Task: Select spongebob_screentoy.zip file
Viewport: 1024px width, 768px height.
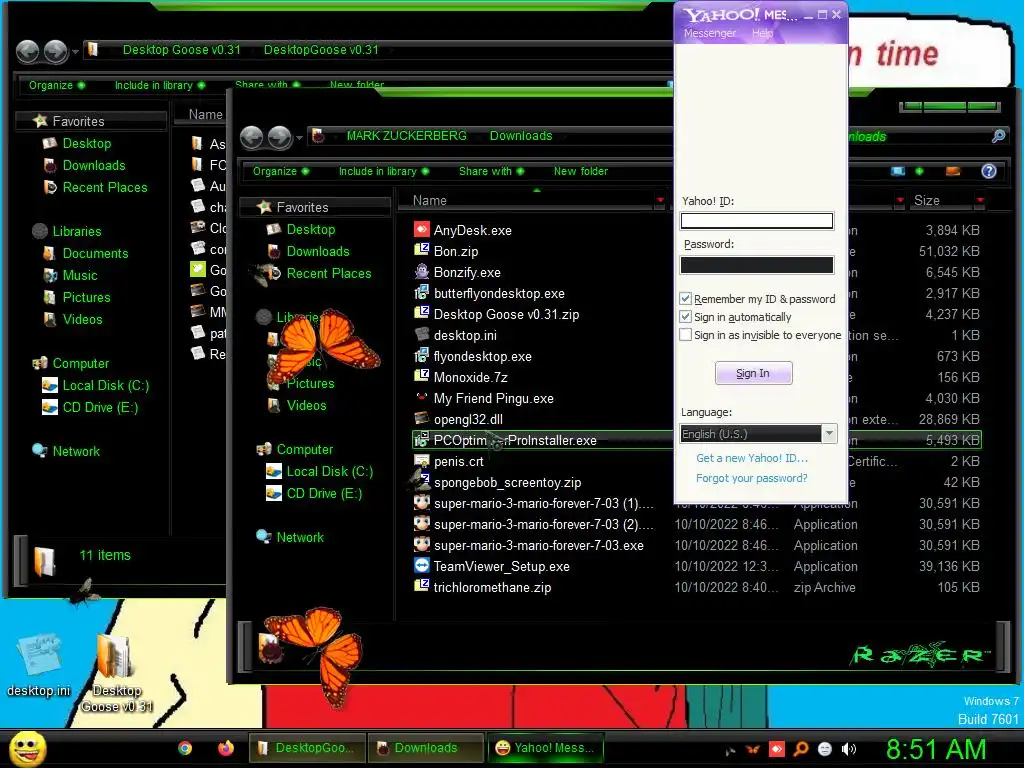Action: point(507,482)
